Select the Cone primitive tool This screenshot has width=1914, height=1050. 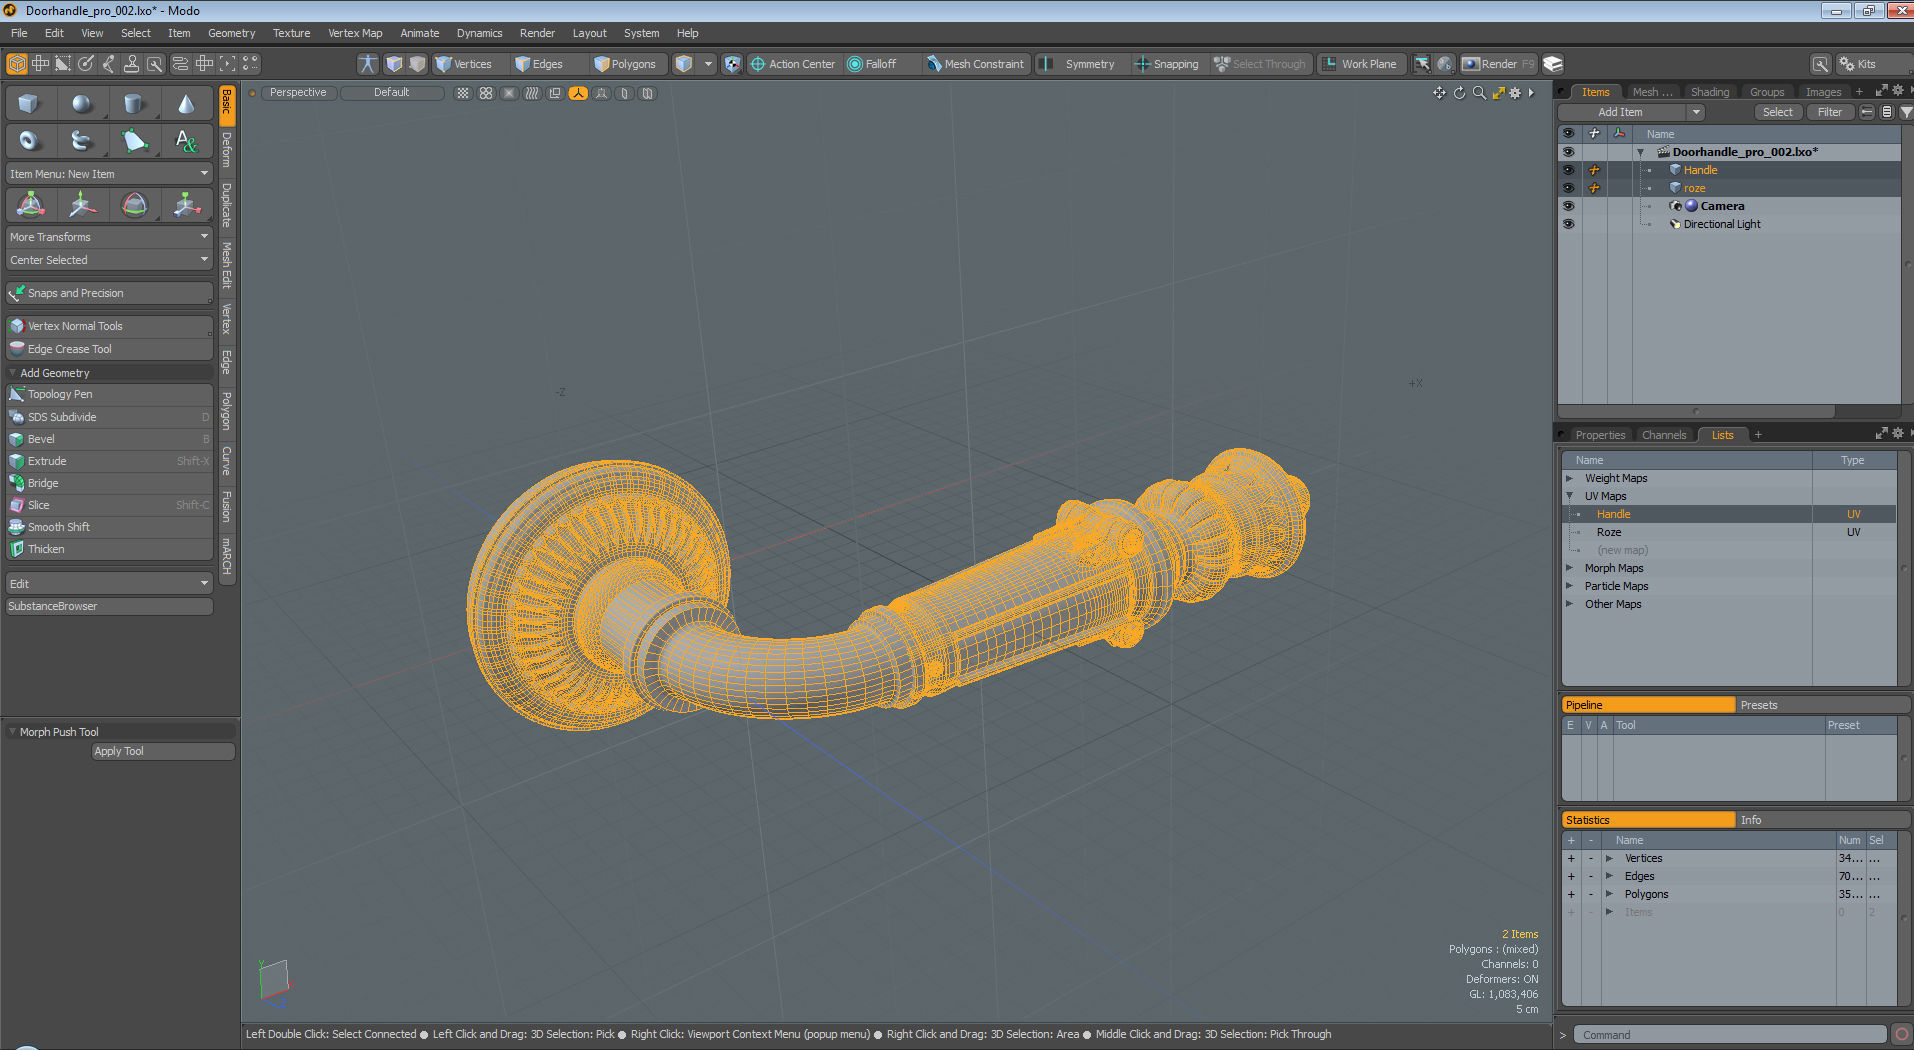(186, 103)
